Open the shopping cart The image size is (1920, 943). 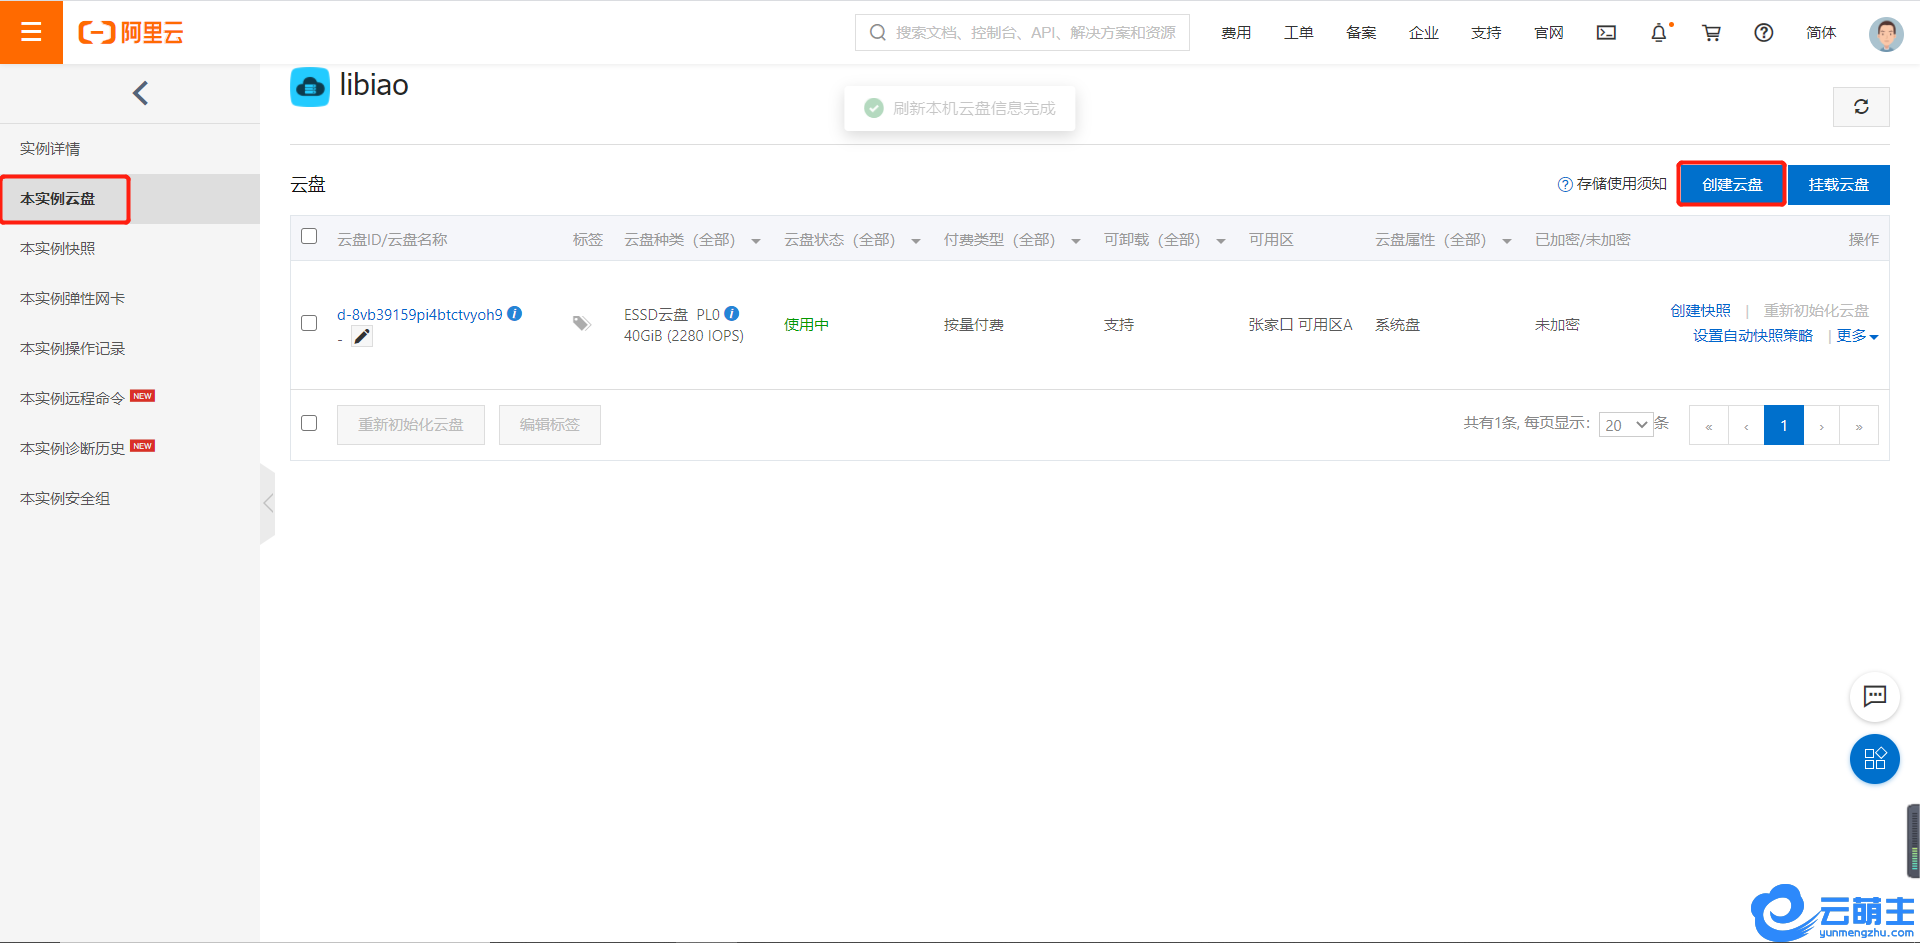pyautogui.click(x=1711, y=33)
